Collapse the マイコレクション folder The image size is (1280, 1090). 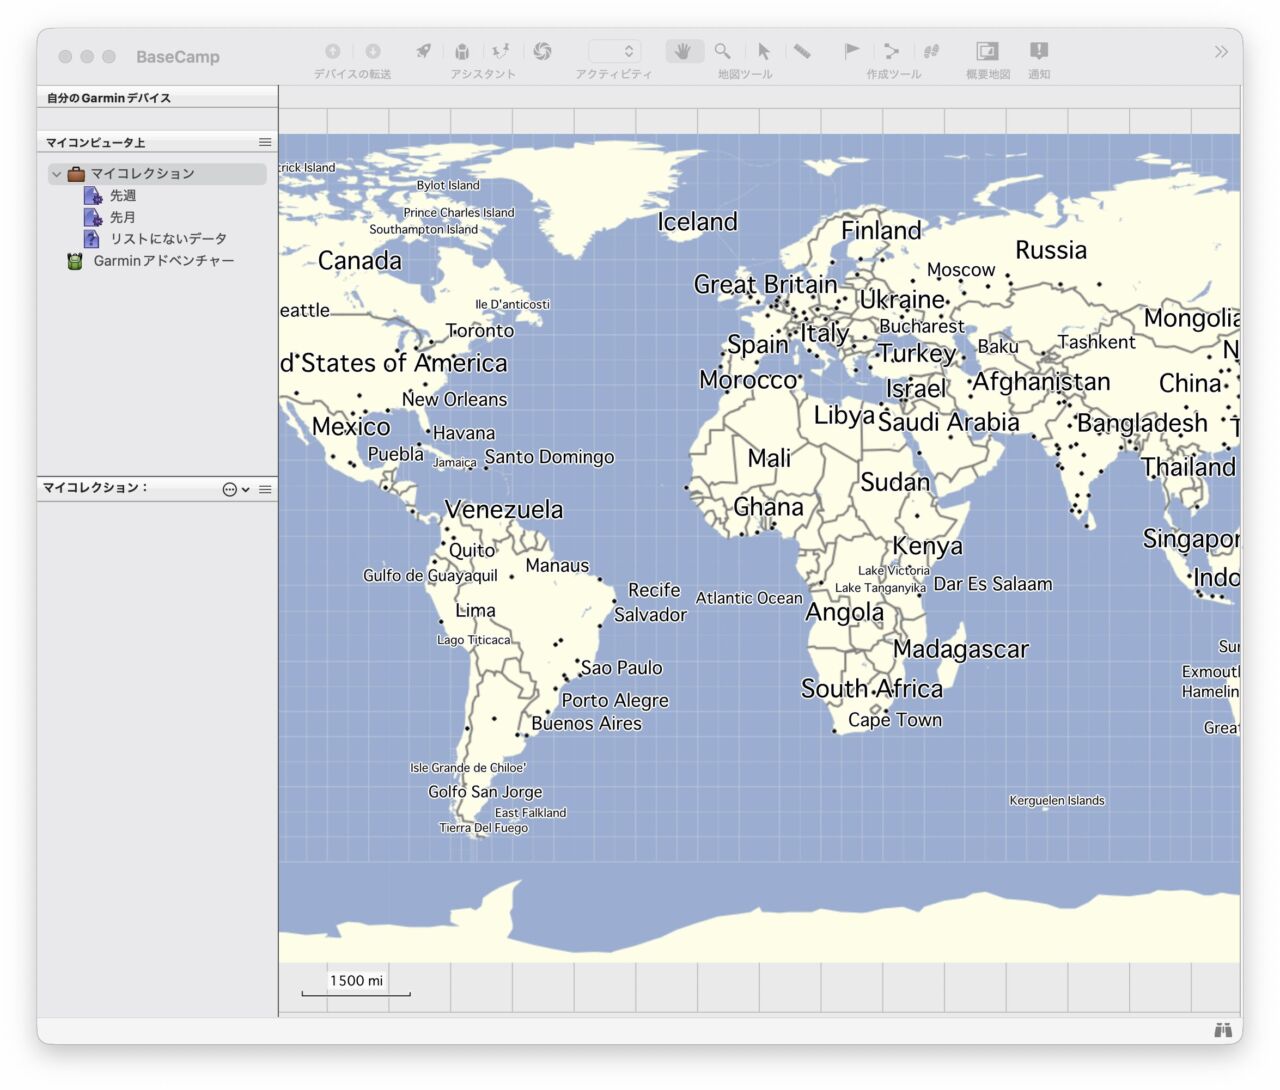point(57,174)
